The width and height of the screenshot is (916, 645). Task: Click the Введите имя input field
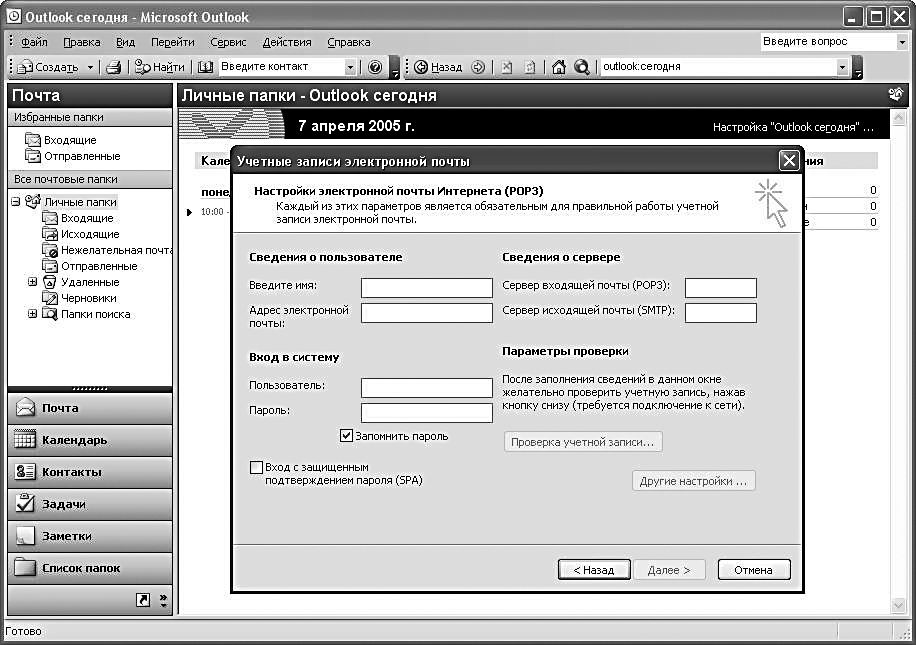pos(426,288)
